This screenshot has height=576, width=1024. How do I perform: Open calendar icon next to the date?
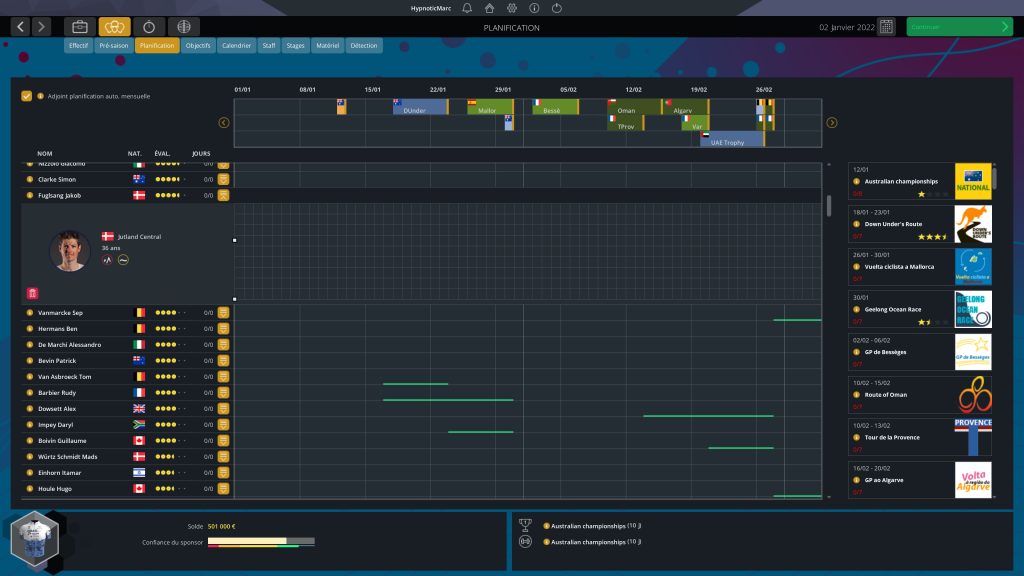[x=886, y=27]
